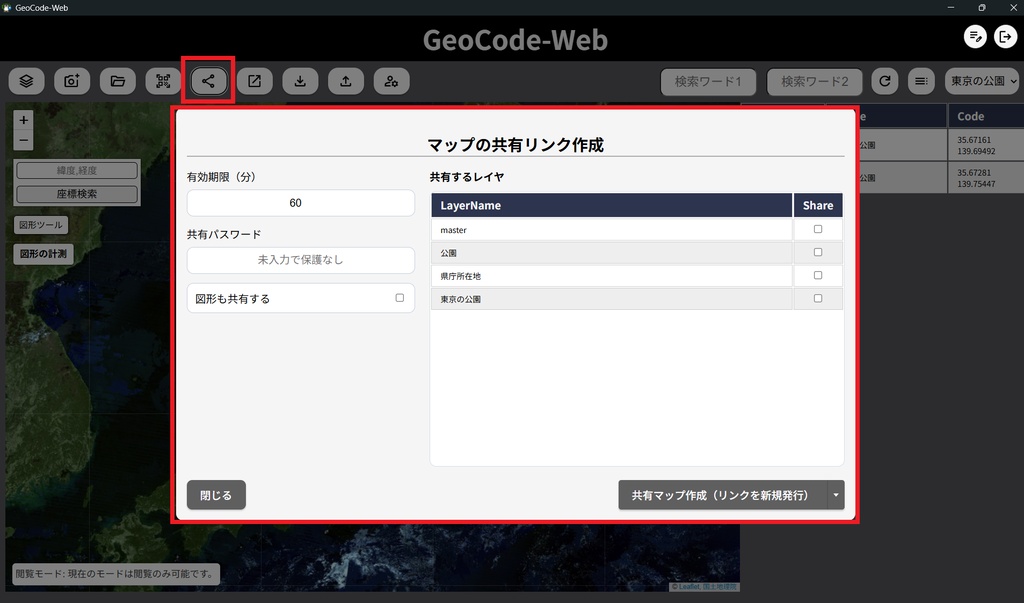
Task: Click the 検索ワード2 search field
Action: [814, 82]
